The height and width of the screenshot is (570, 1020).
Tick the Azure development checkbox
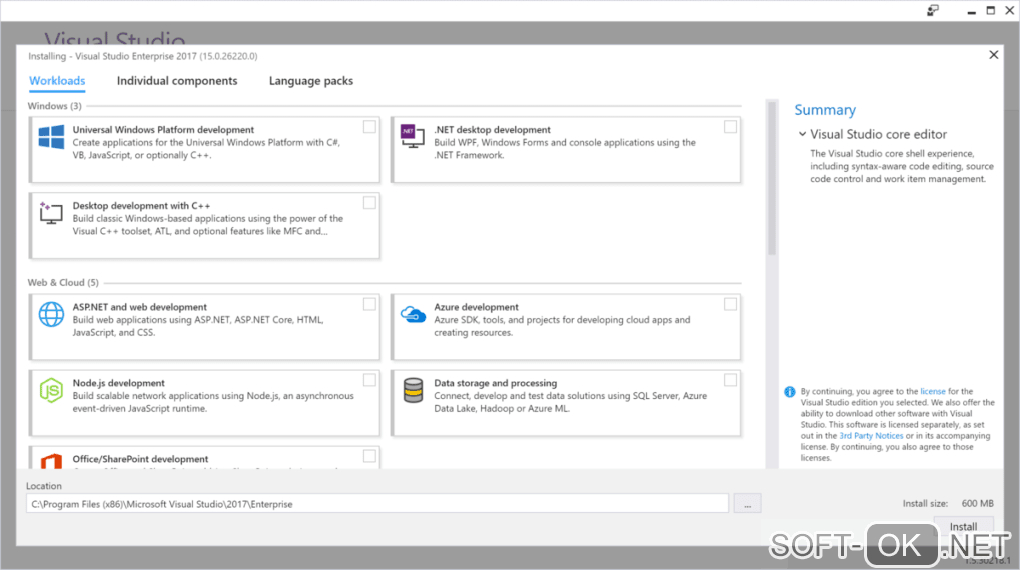(x=730, y=304)
